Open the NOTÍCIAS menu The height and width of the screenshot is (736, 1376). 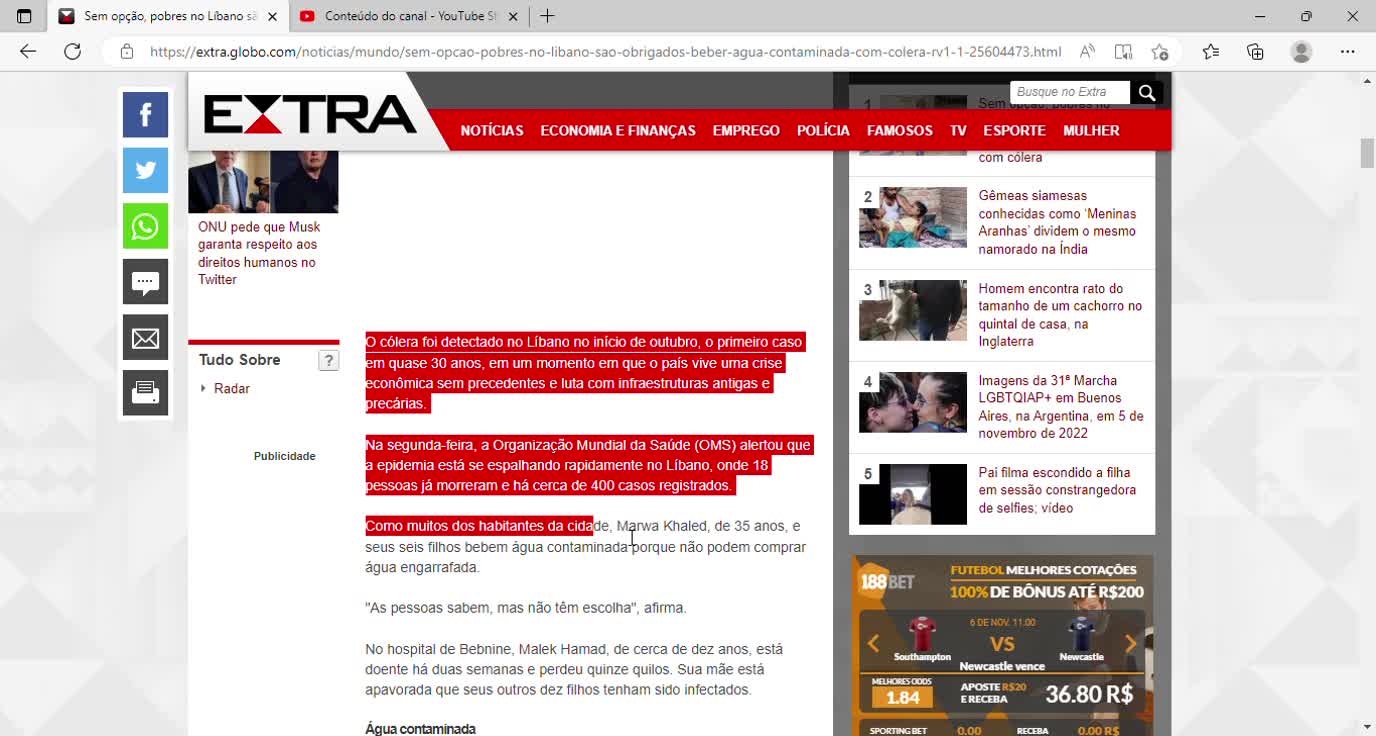(x=492, y=131)
